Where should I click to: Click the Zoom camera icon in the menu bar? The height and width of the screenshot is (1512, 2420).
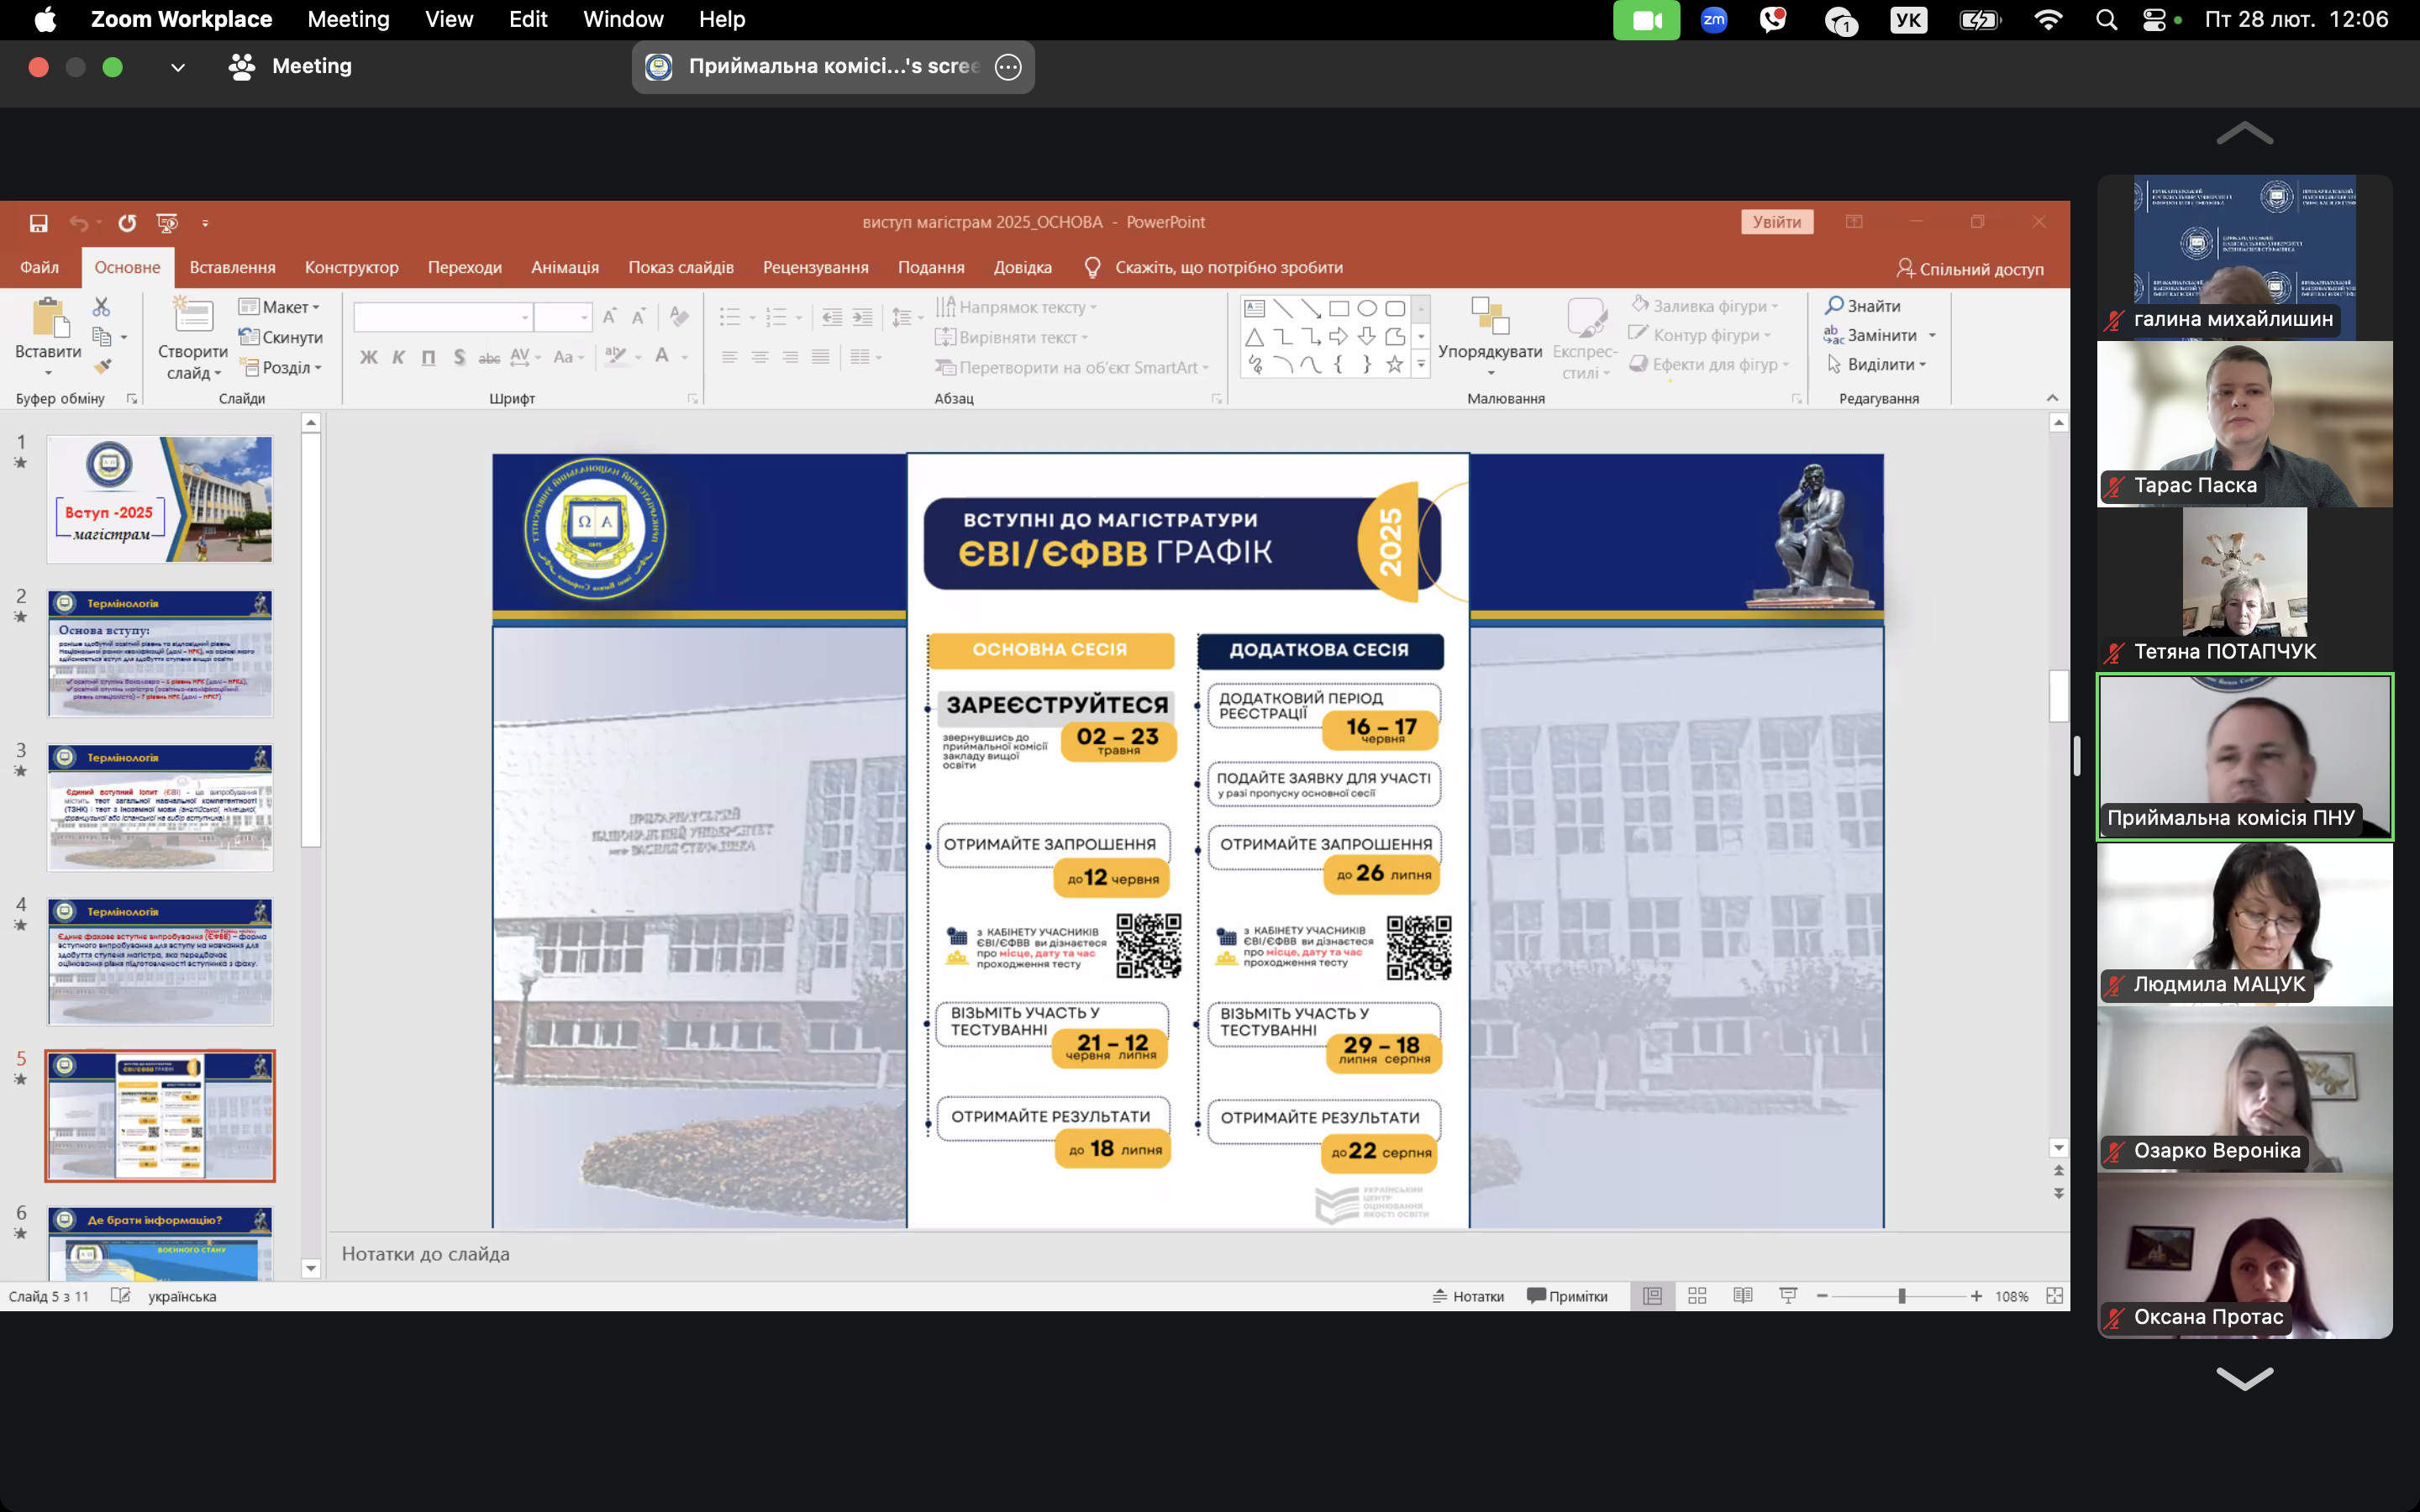click(1646, 20)
